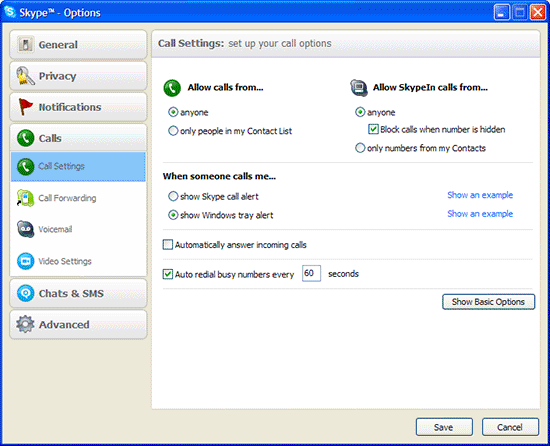Click the Privacy keys icon
Viewport: 550px width, 446px height.
25,76
